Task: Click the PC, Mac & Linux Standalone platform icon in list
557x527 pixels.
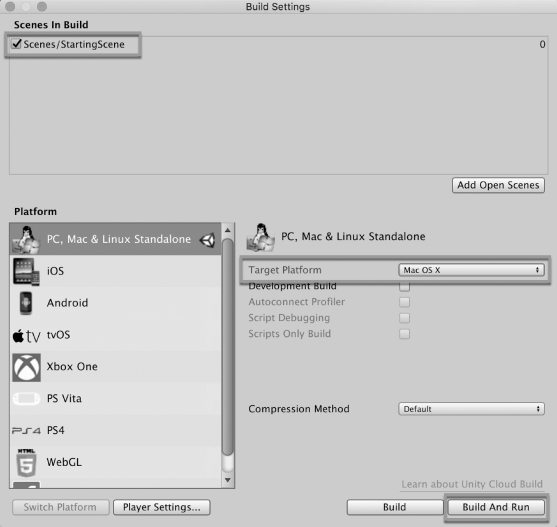Action: [26, 240]
